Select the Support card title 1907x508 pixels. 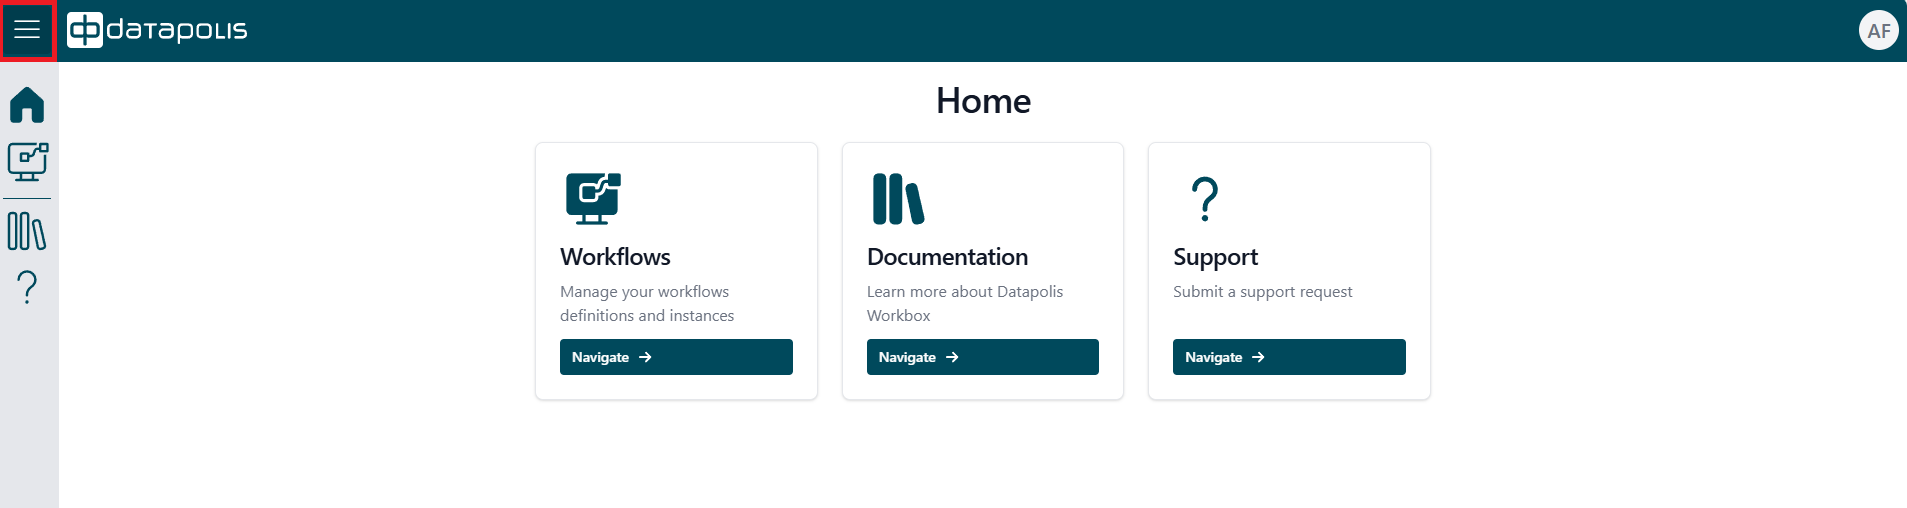pos(1215,257)
